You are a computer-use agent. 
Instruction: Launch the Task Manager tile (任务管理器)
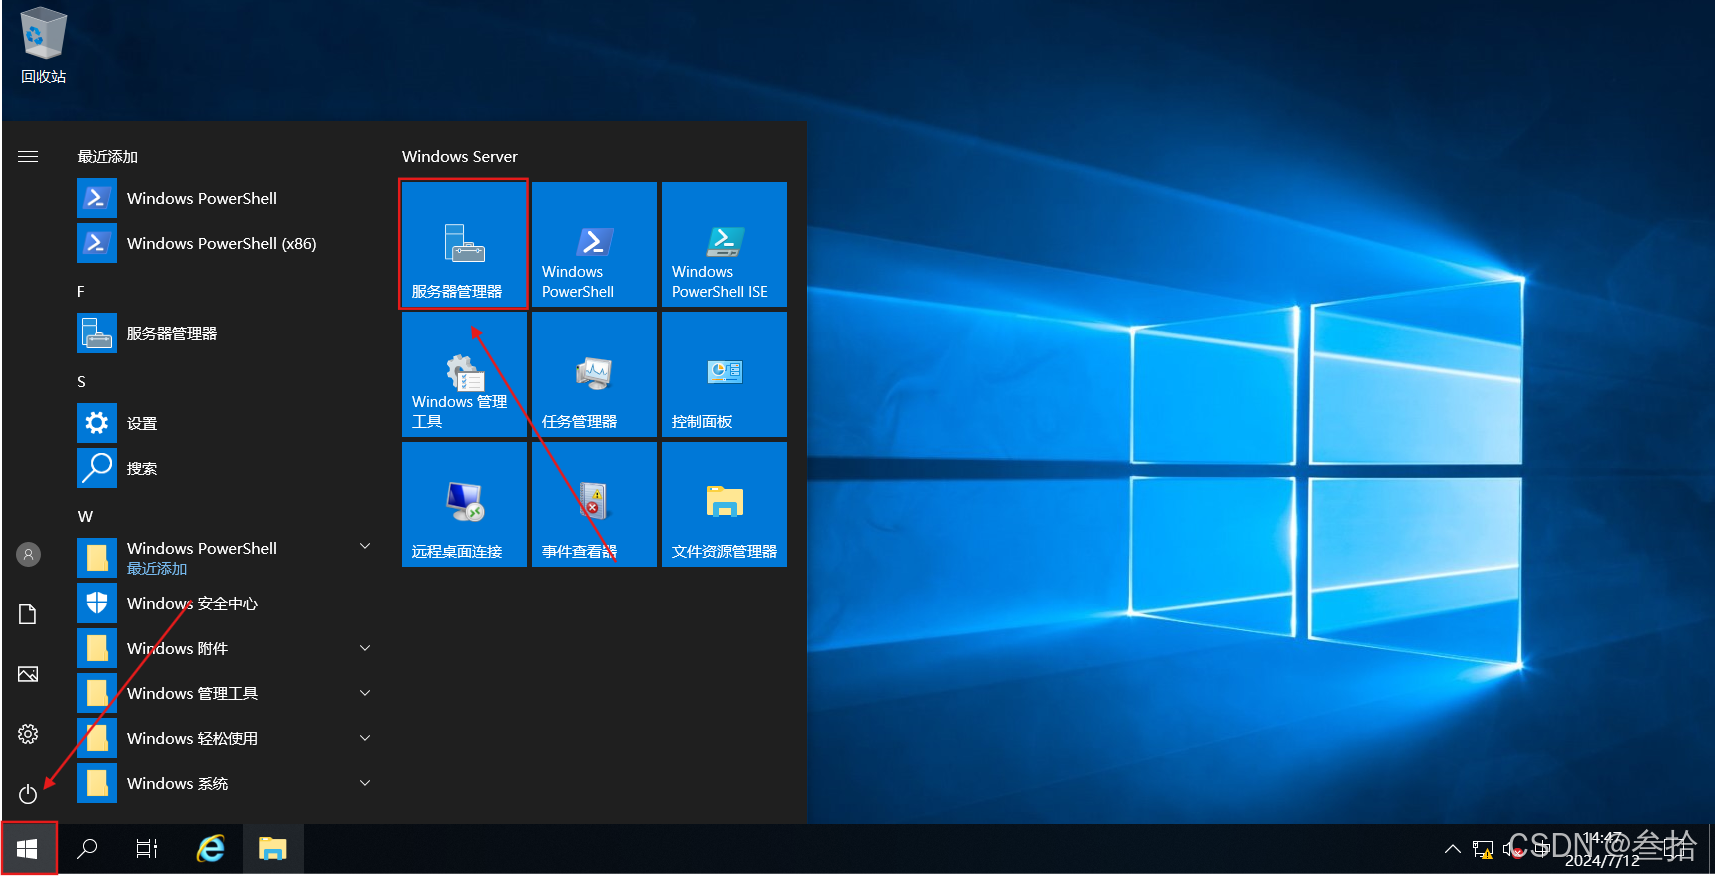click(594, 374)
